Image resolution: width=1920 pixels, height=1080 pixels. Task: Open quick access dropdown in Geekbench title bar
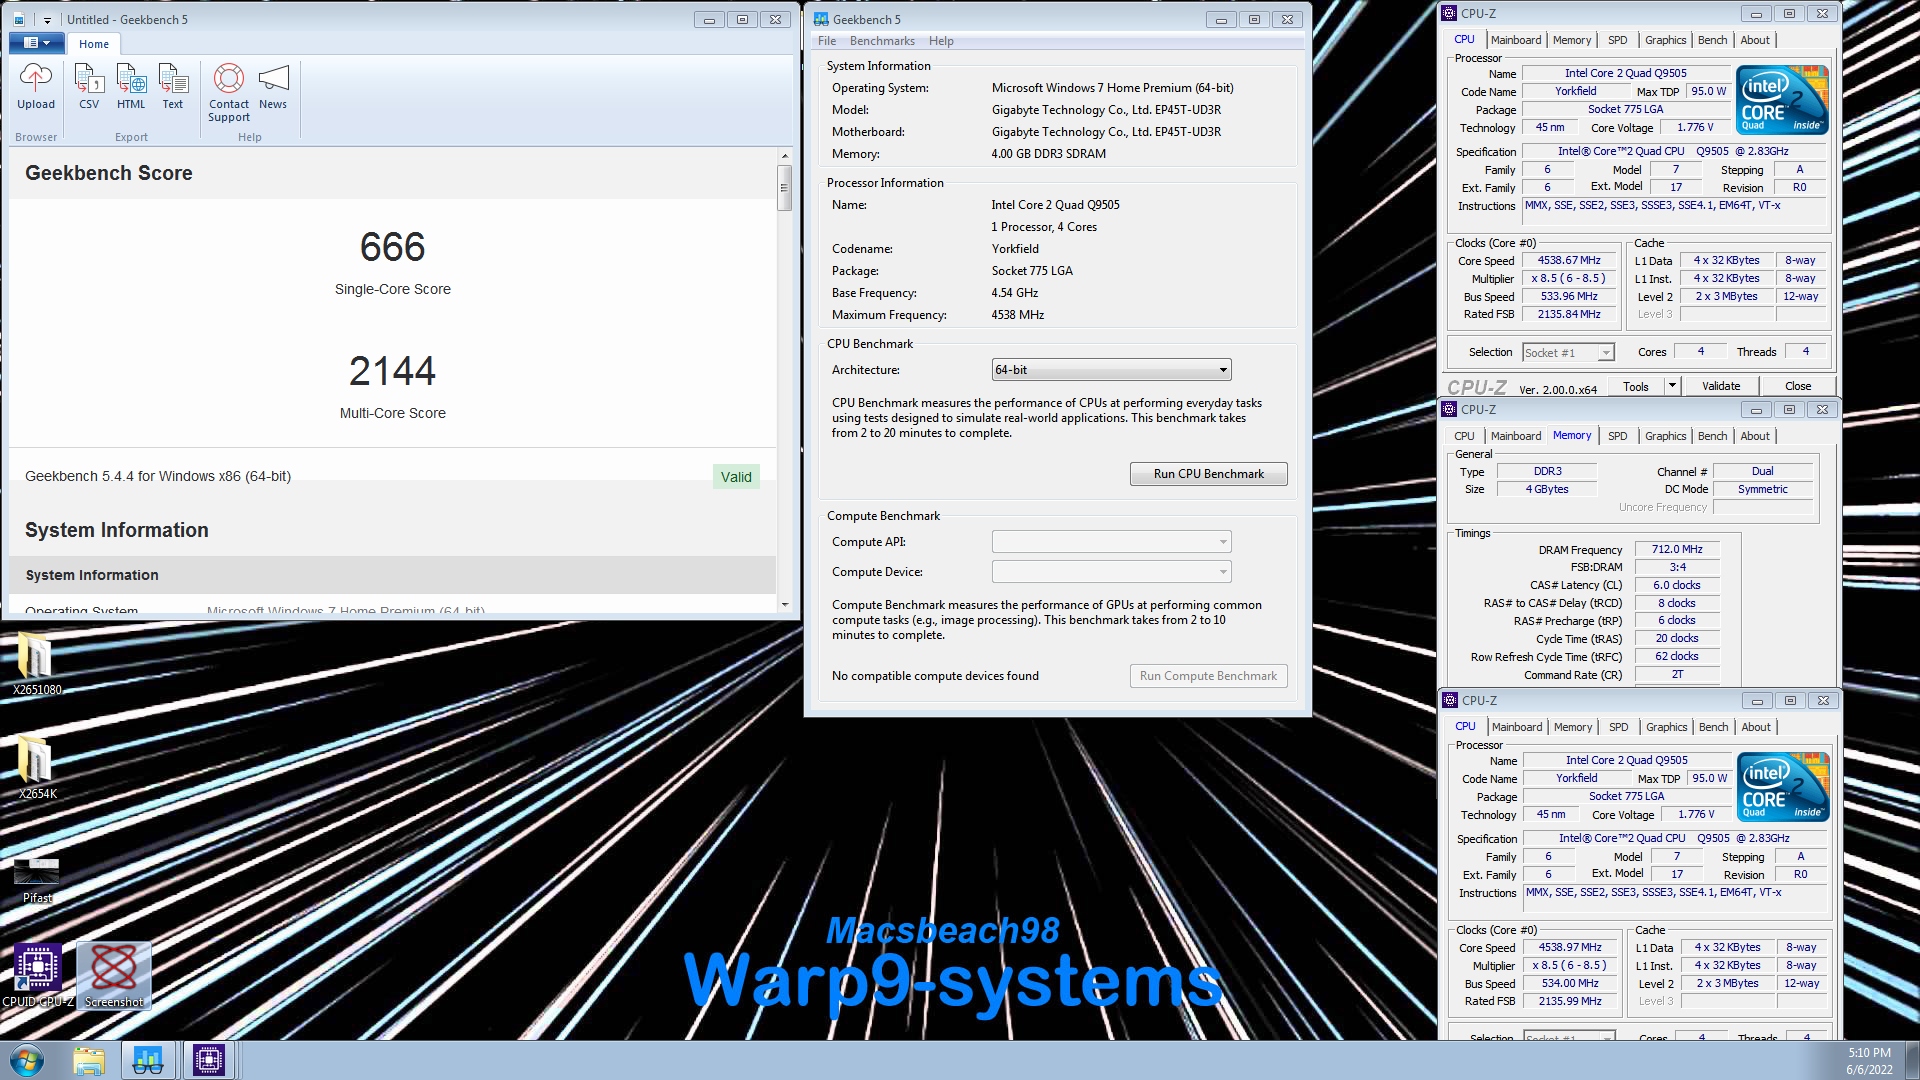(47, 19)
